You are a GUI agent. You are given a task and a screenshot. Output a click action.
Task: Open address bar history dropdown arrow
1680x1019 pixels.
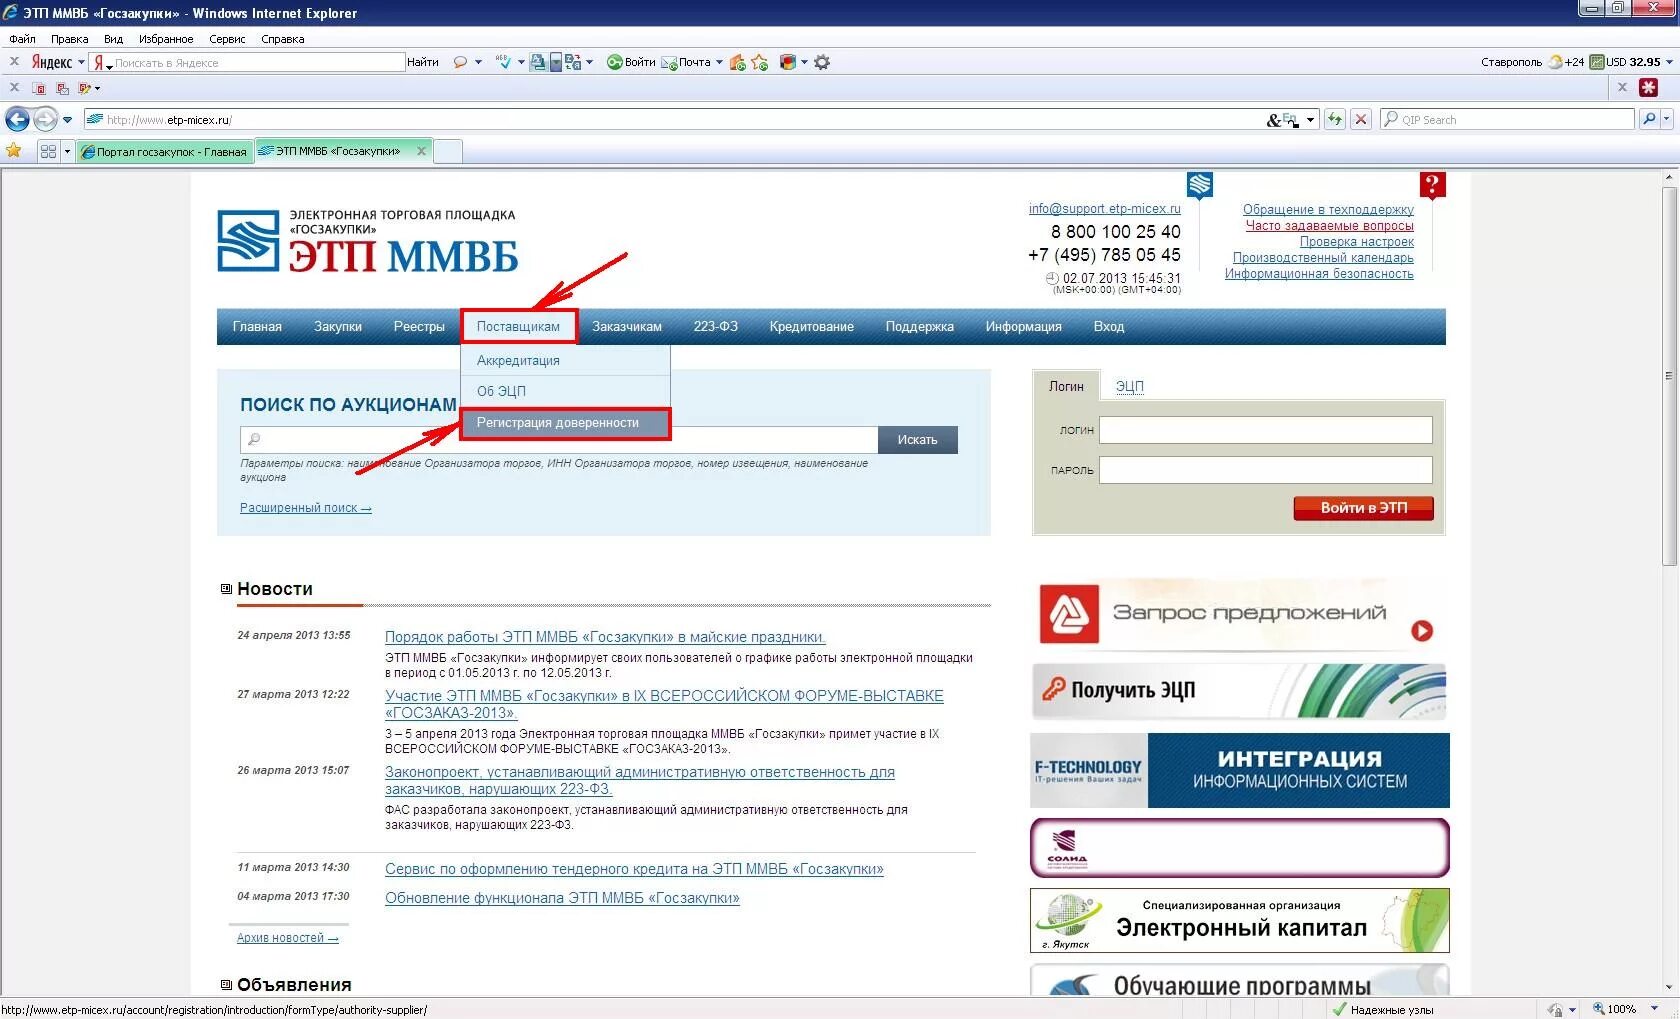(1310, 120)
